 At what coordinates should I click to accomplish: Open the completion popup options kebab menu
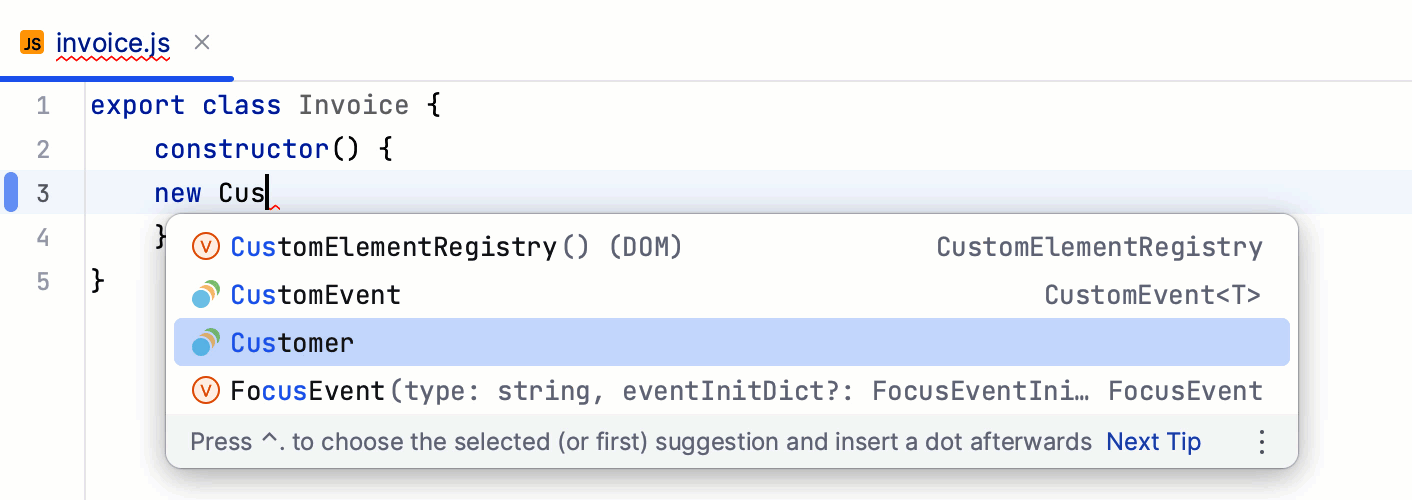(x=1261, y=442)
